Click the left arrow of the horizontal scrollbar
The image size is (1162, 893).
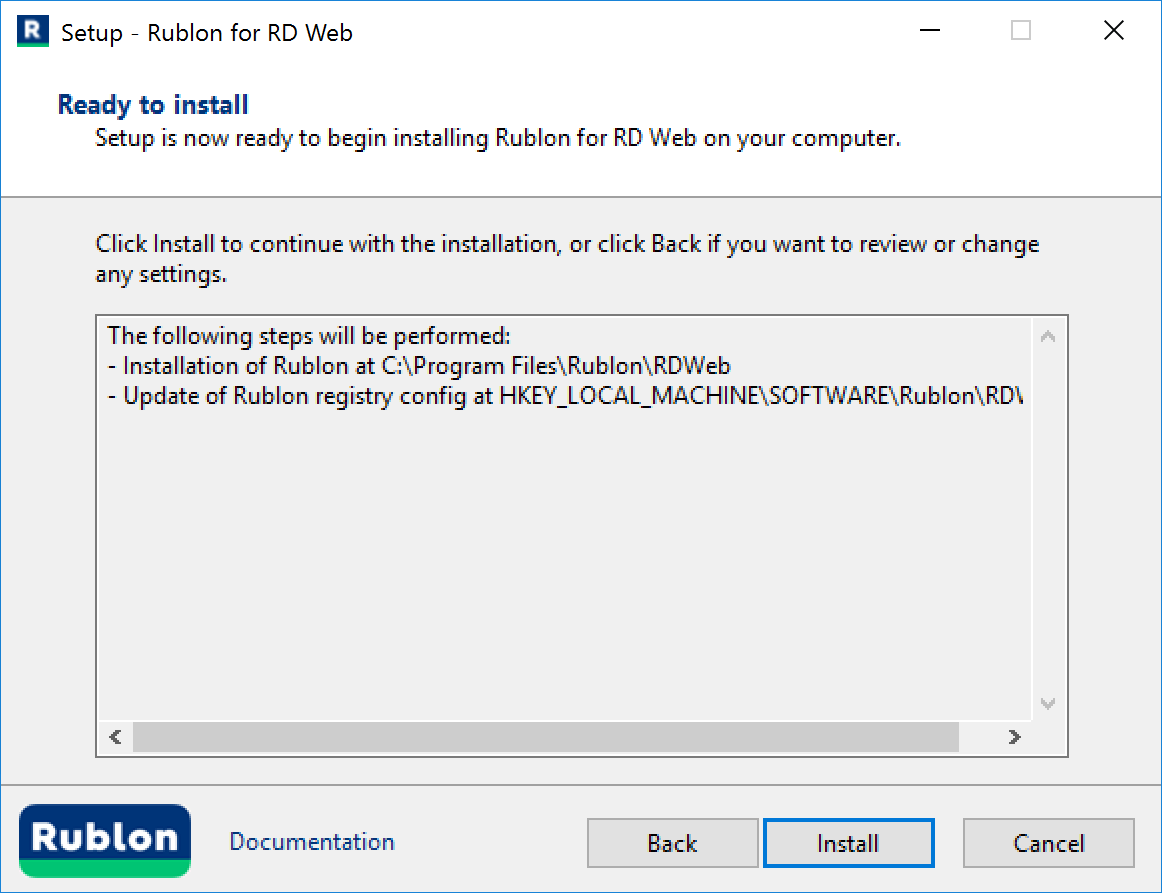[115, 737]
